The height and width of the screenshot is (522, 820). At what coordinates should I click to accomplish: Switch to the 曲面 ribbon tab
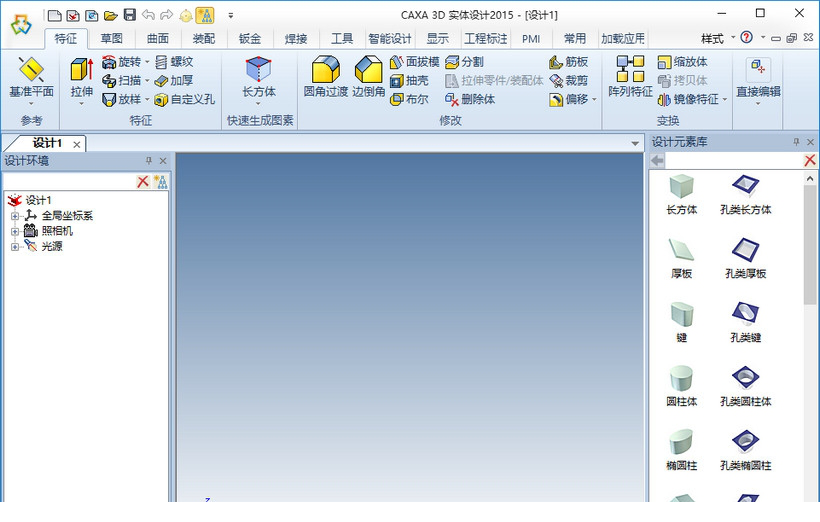click(x=157, y=38)
